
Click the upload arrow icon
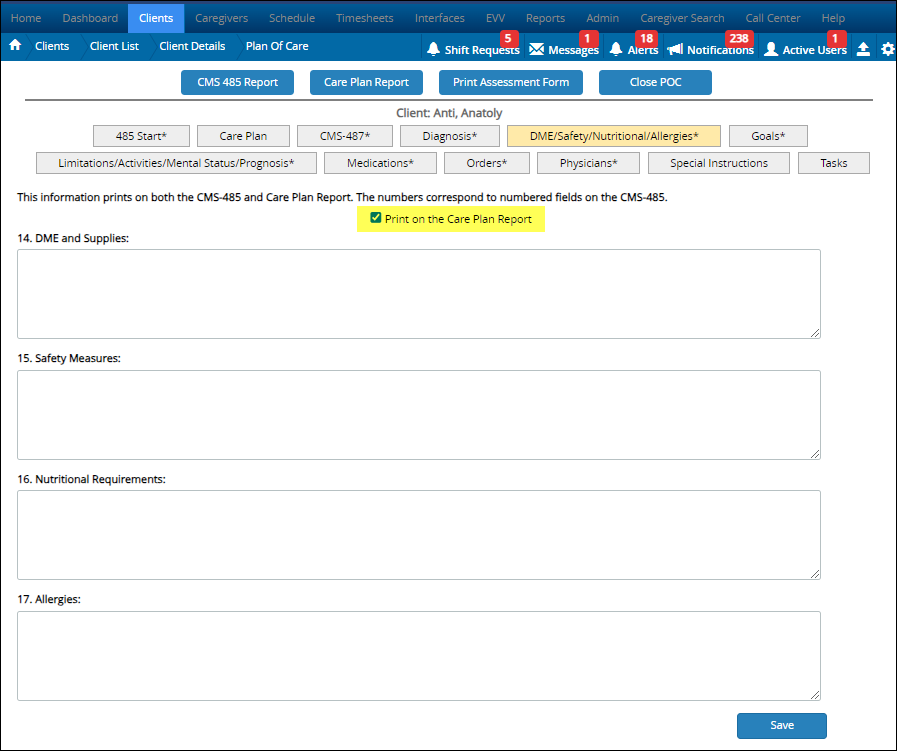point(863,49)
